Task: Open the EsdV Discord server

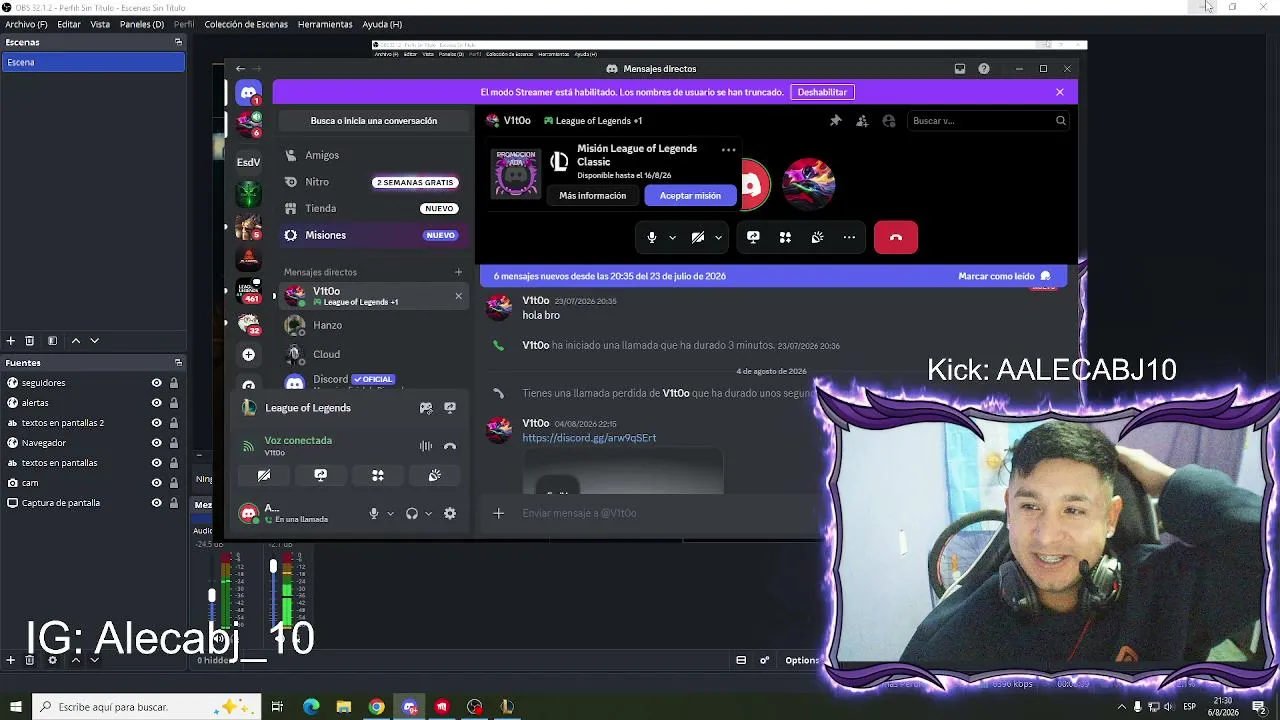Action: (x=249, y=161)
